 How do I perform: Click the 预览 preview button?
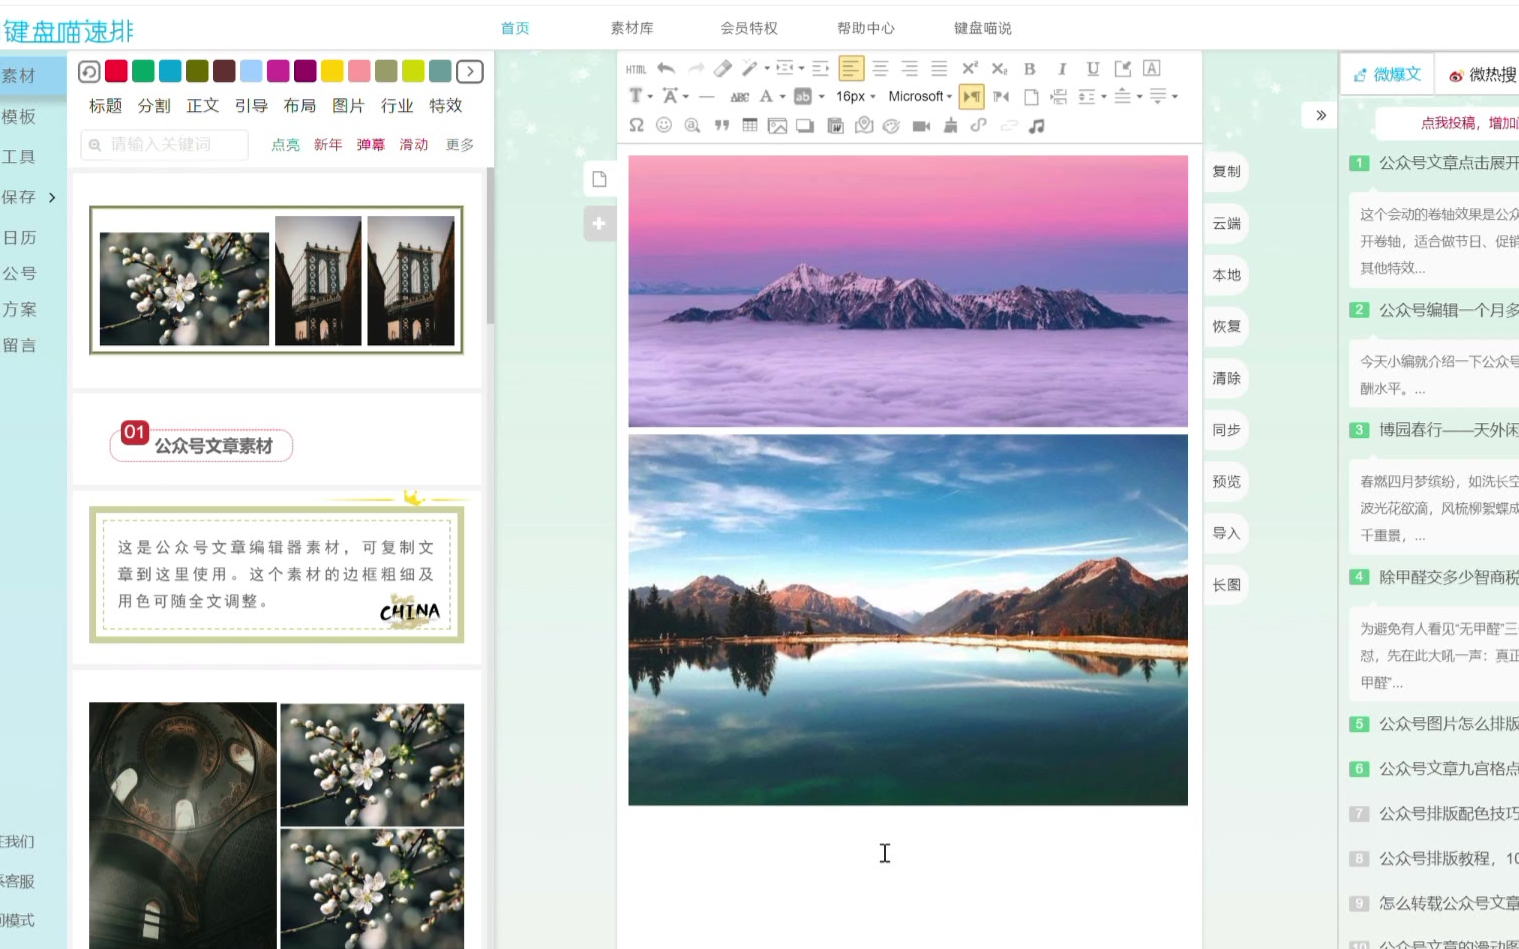(1226, 481)
